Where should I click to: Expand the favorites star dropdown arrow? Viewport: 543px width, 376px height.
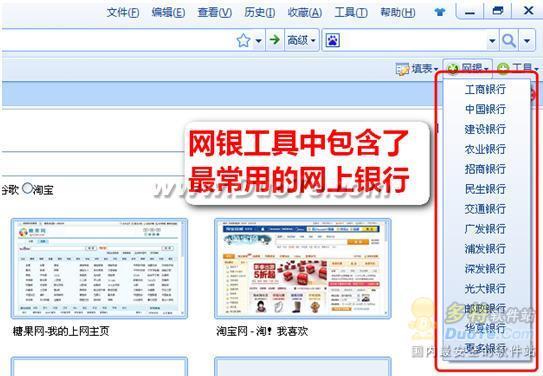[x=258, y=41]
